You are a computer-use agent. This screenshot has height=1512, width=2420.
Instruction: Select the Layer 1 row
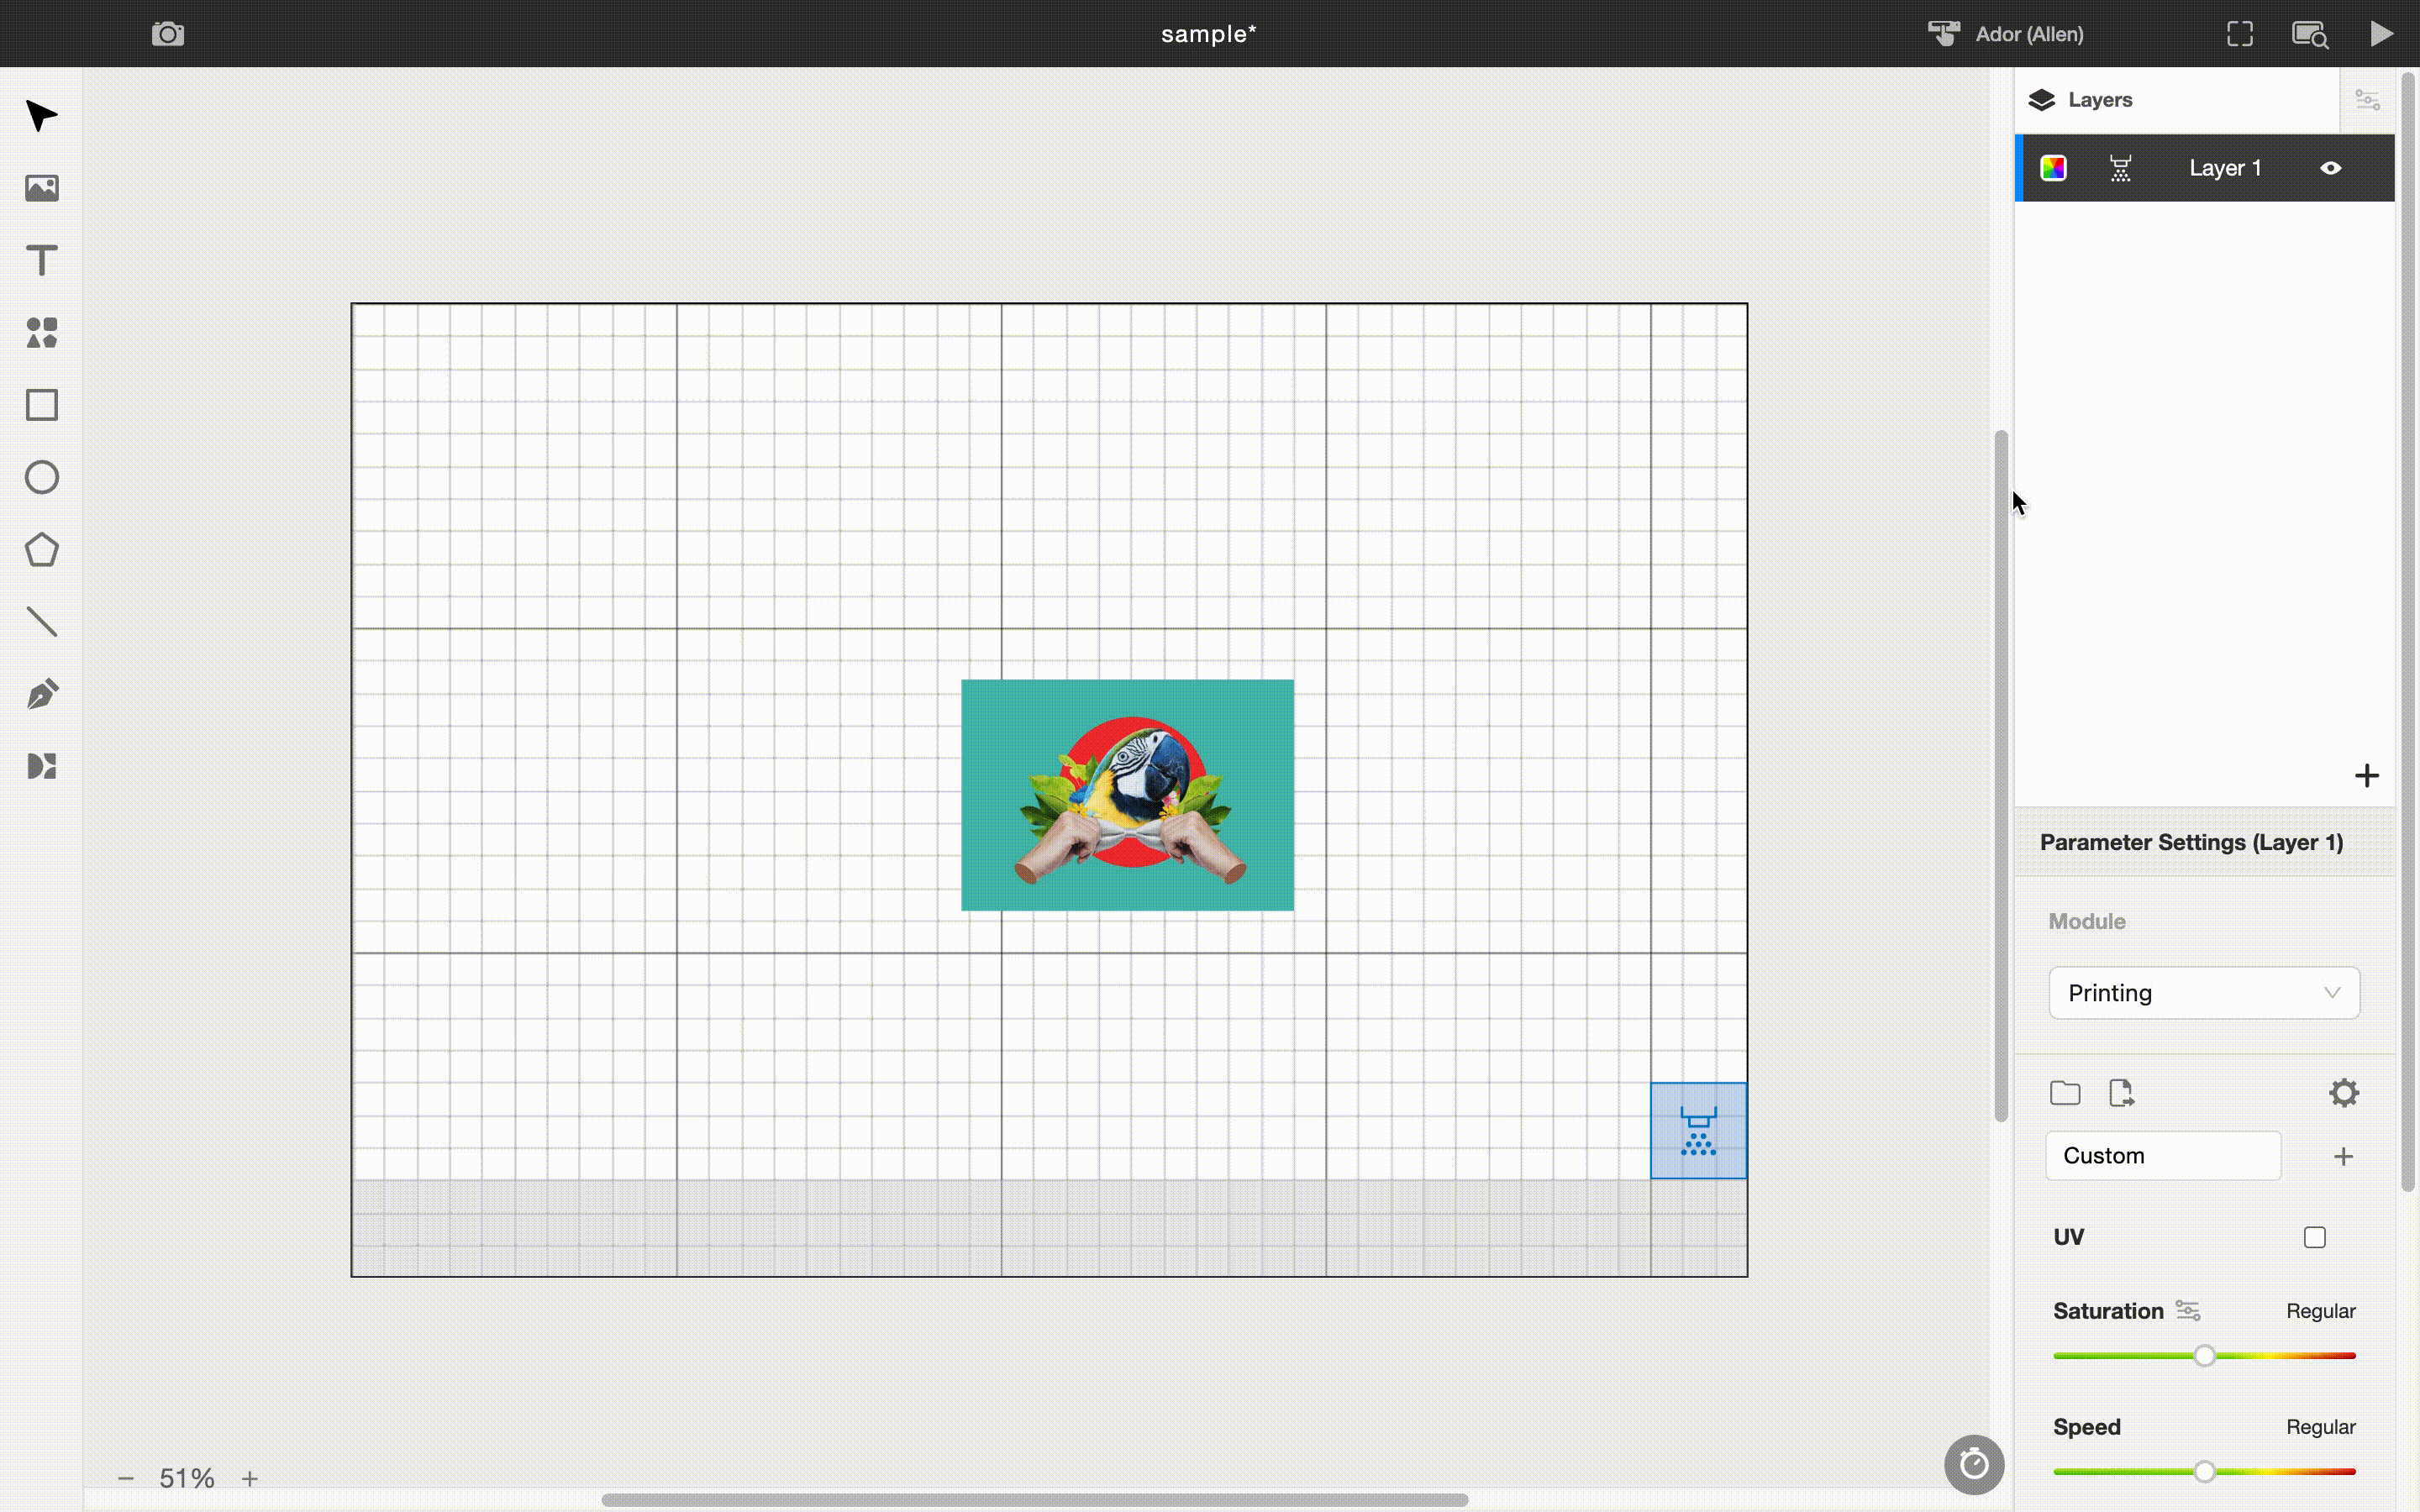tap(2204, 168)
